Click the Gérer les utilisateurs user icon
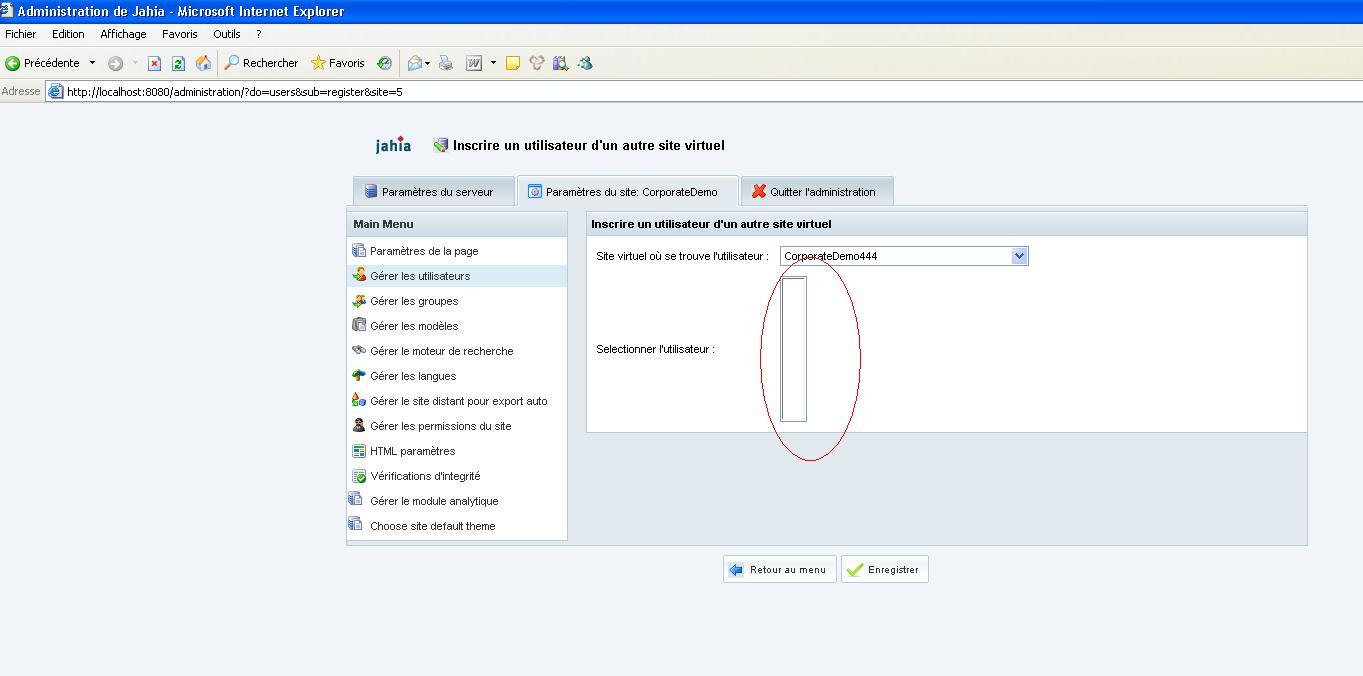1363x676 pixels. [359, 275]
